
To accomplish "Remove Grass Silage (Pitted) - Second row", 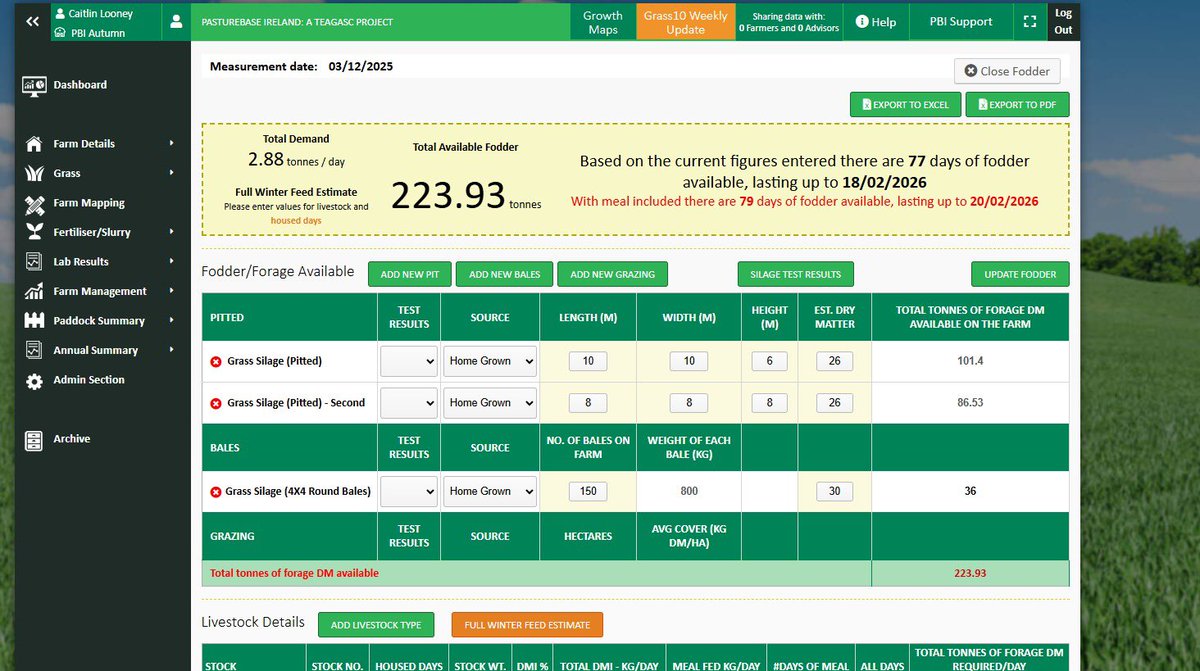I will [x=215, y=403].
